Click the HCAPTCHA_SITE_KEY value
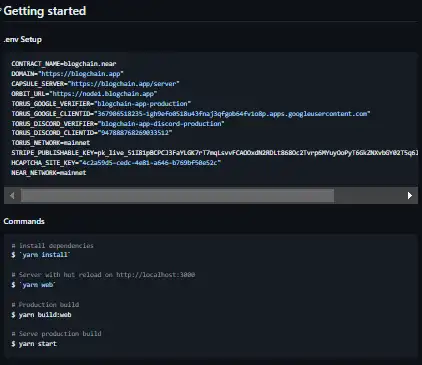Viewport: 422px width, 365px height. (150, 163)
